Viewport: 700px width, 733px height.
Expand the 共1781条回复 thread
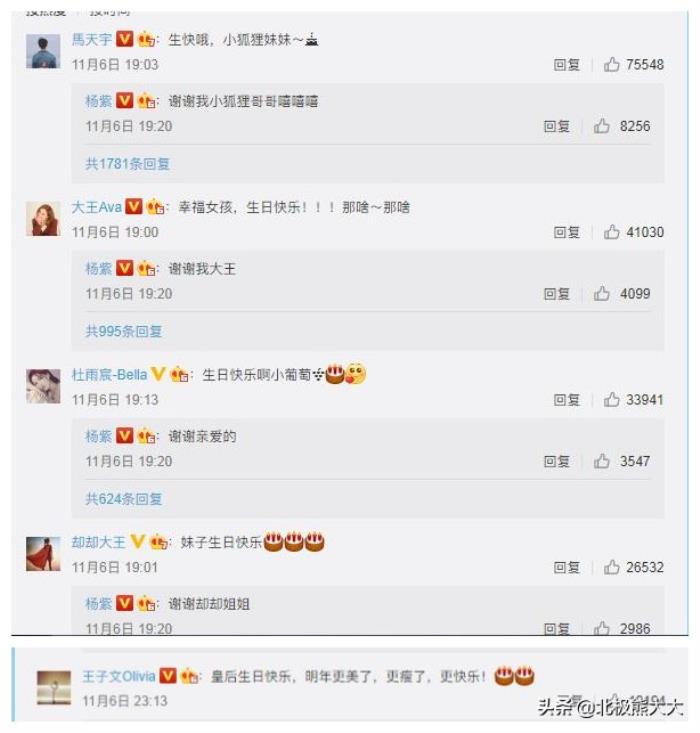(x=127, y=164)
